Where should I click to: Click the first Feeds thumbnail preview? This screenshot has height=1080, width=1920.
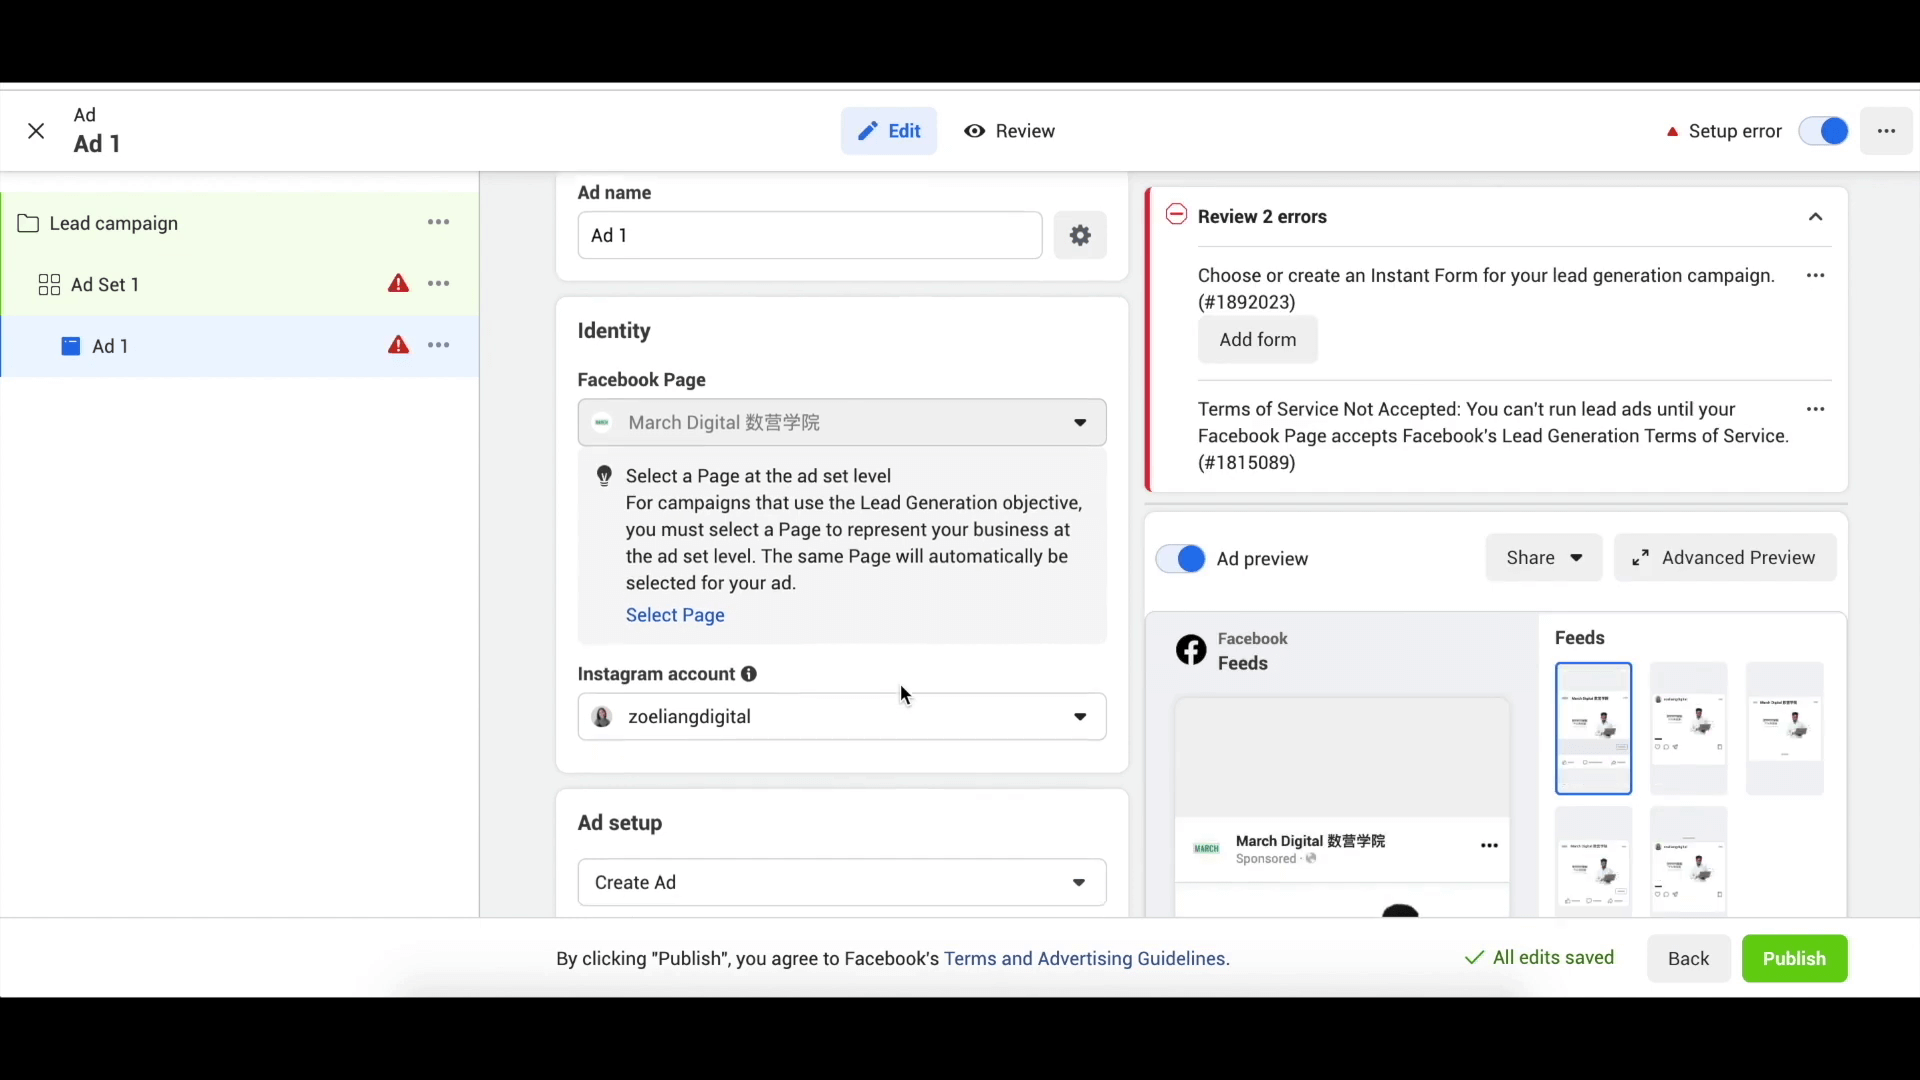1593,728
